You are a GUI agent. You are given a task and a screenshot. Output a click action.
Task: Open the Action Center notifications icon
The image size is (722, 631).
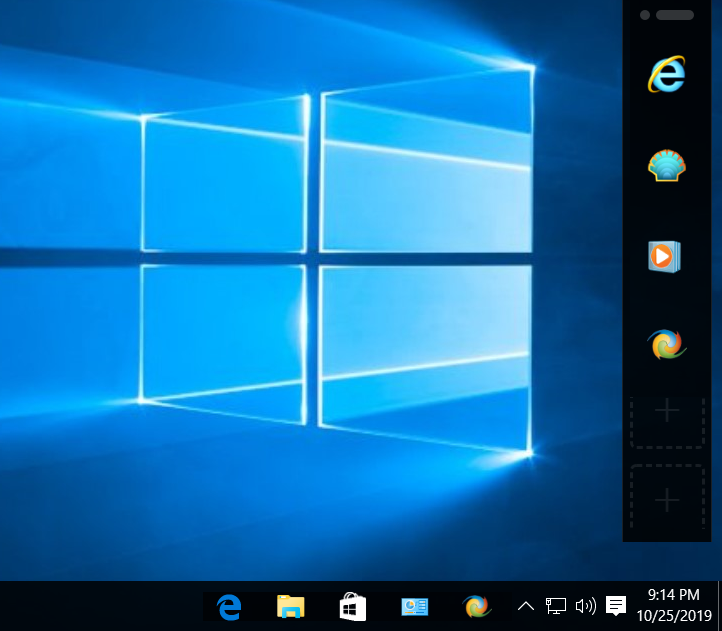[616, 606]
